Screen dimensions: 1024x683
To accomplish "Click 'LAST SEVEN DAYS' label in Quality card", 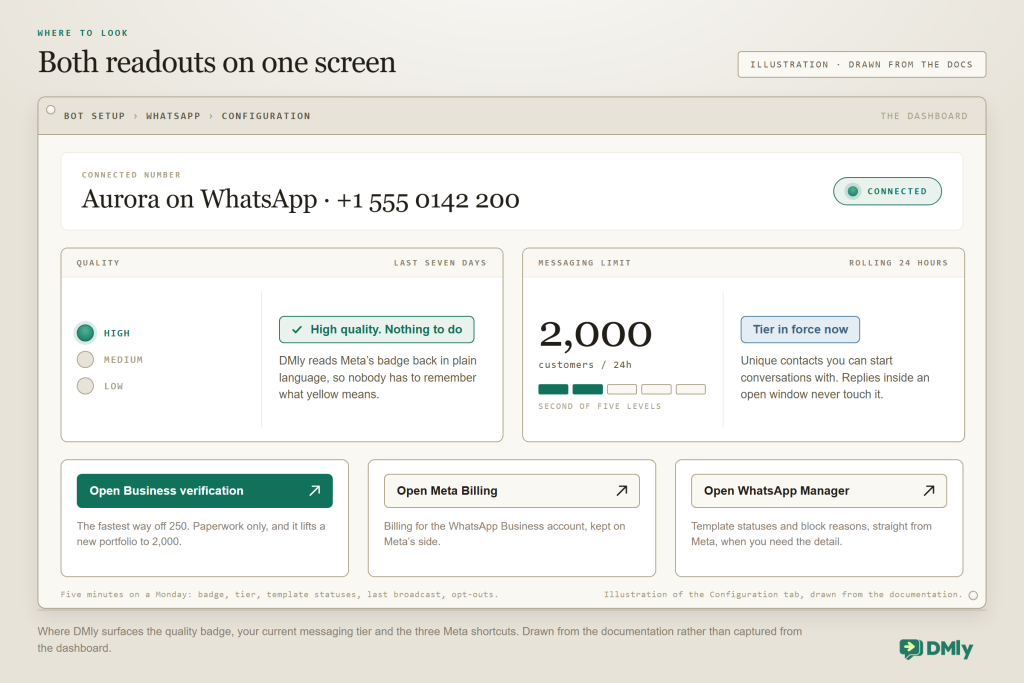I will pyautogui.click(x=440, y=263).
